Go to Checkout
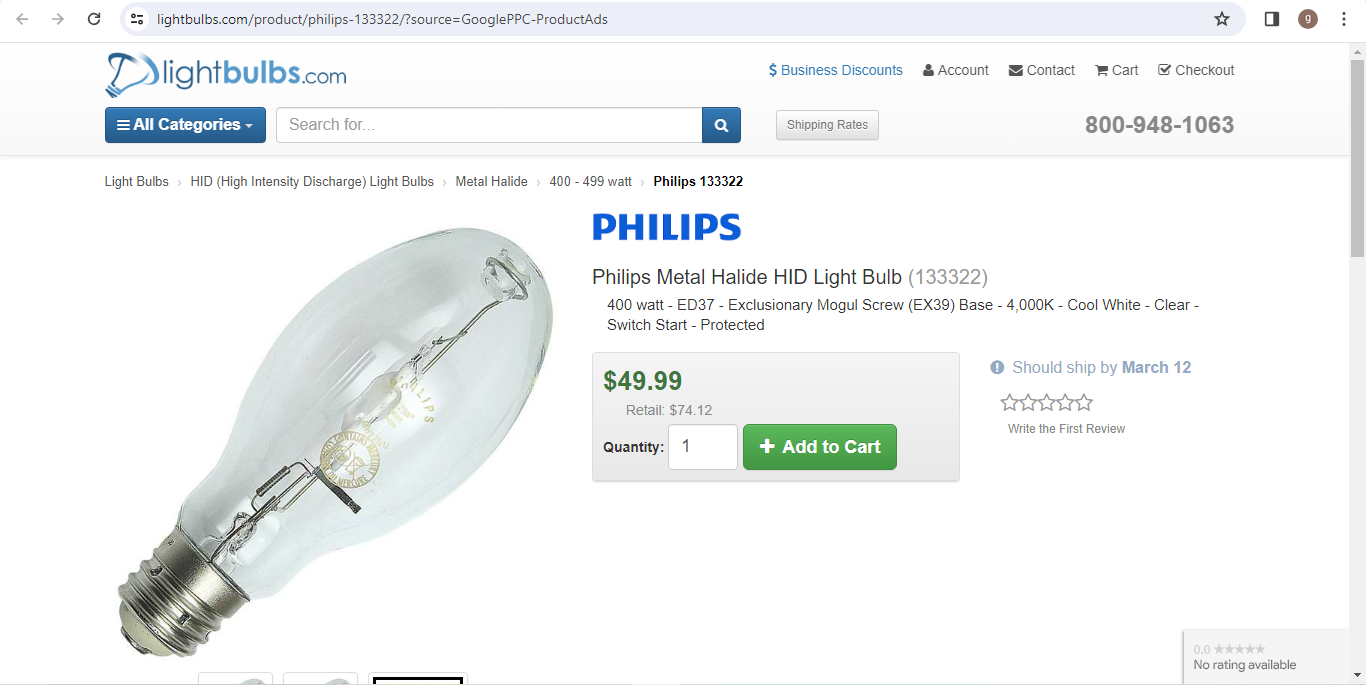The width and height of the screenshot is (1366, 685). point(1196,70)
